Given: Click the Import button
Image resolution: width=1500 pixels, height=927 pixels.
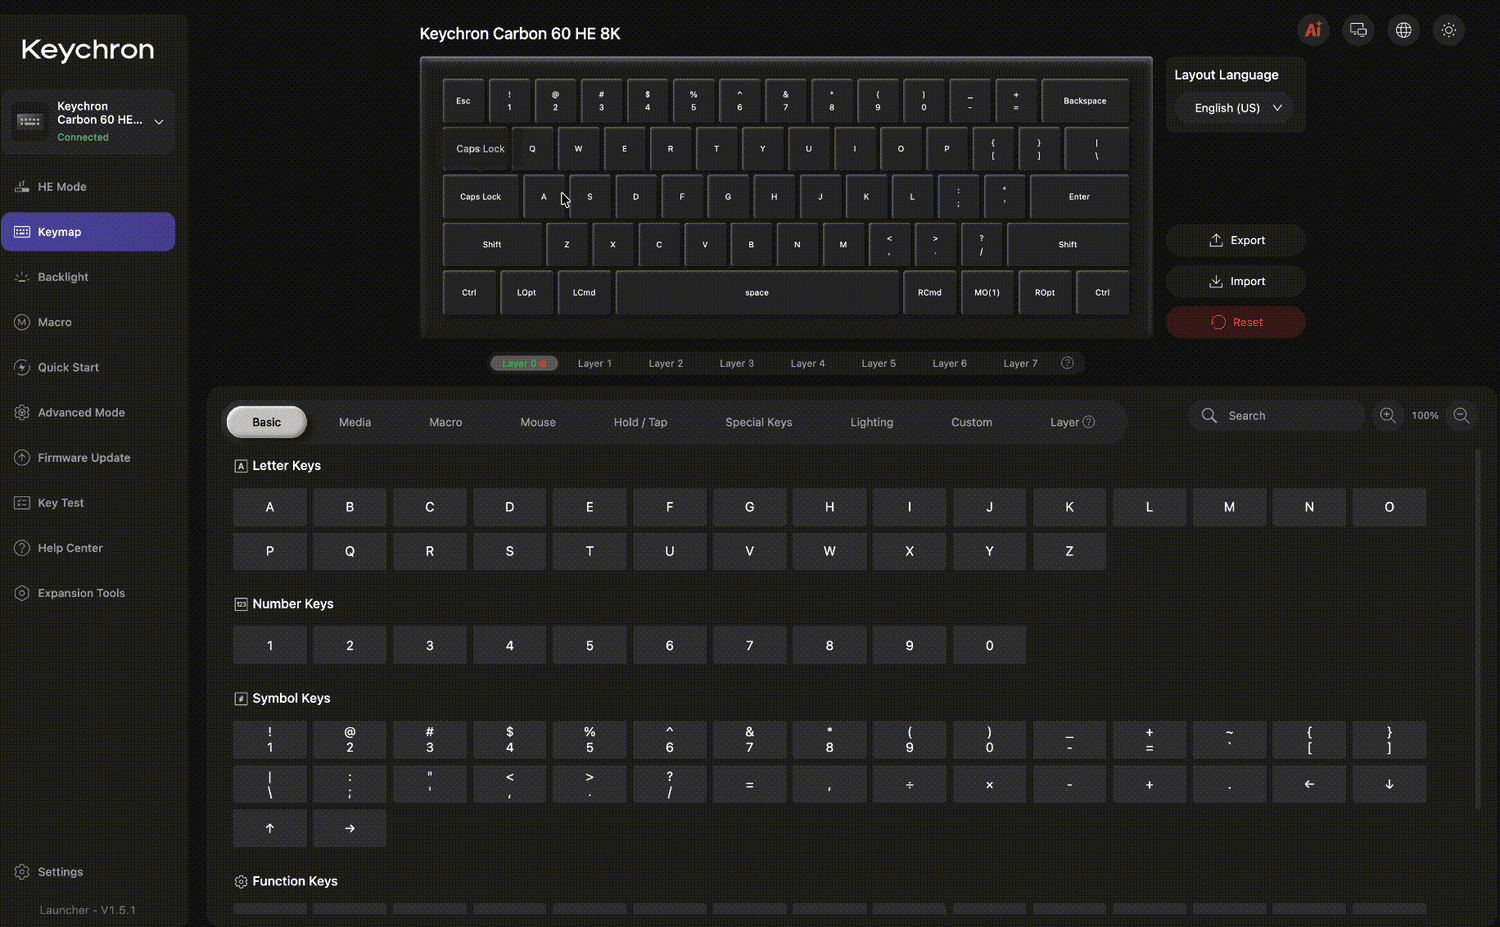Looking at the screenshot, I should (1236, 281).
